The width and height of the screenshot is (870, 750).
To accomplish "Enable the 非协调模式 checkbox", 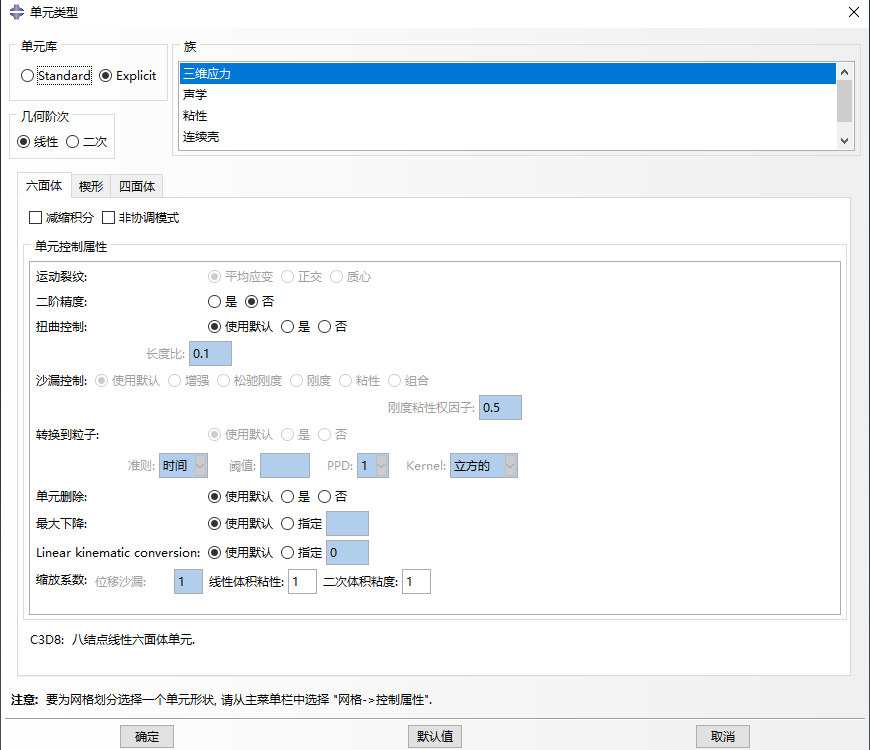I will pos(109,217).
